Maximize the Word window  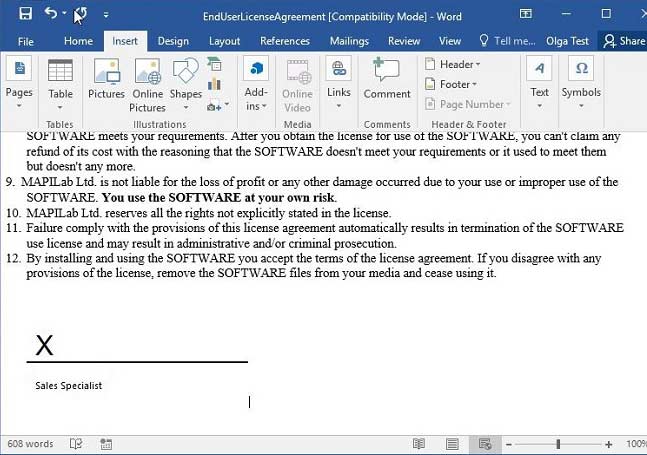[606, 14]
